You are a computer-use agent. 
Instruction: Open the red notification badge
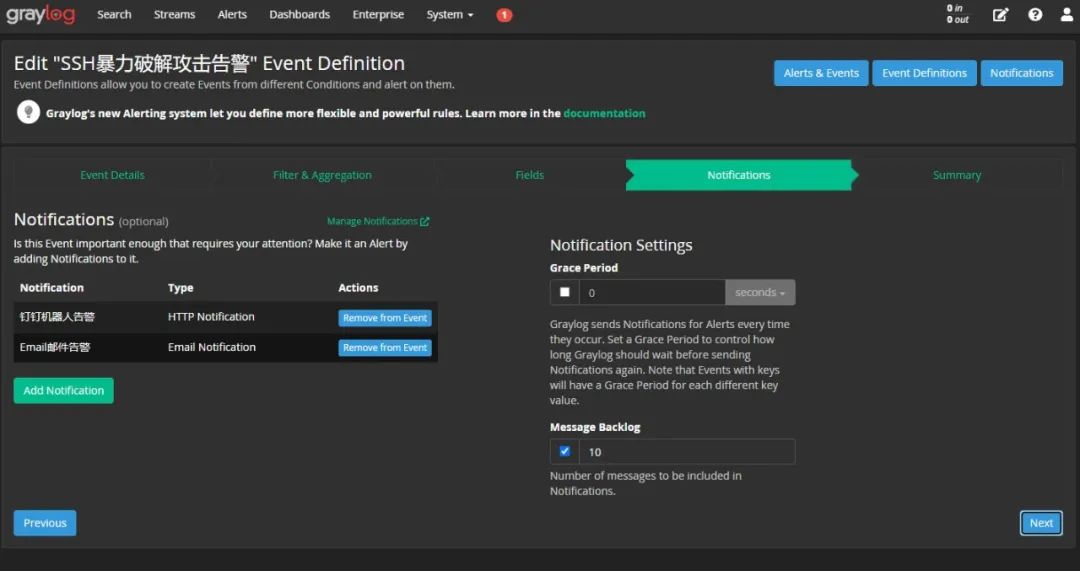point(504,14)
